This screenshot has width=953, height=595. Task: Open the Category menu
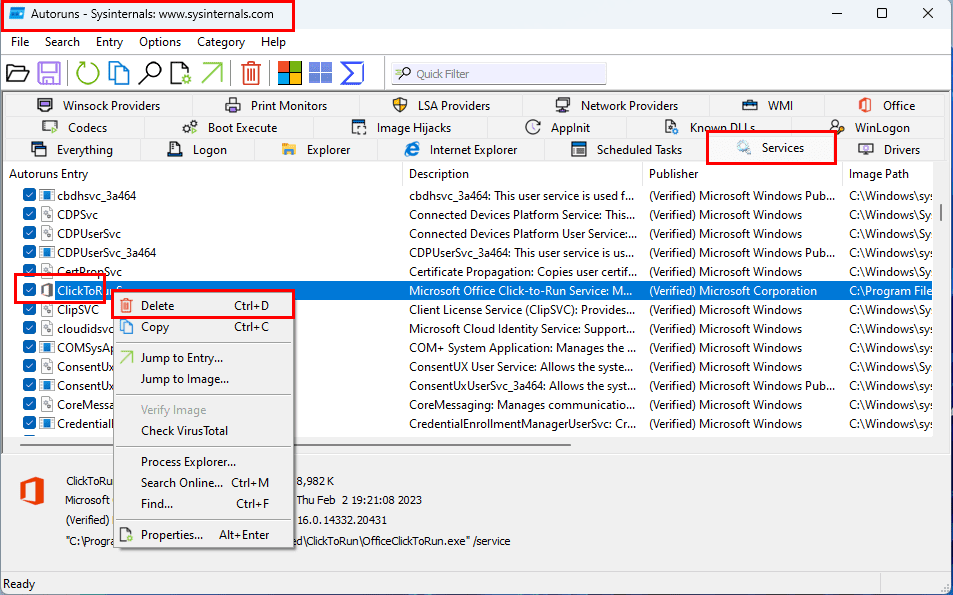point(221,42)
